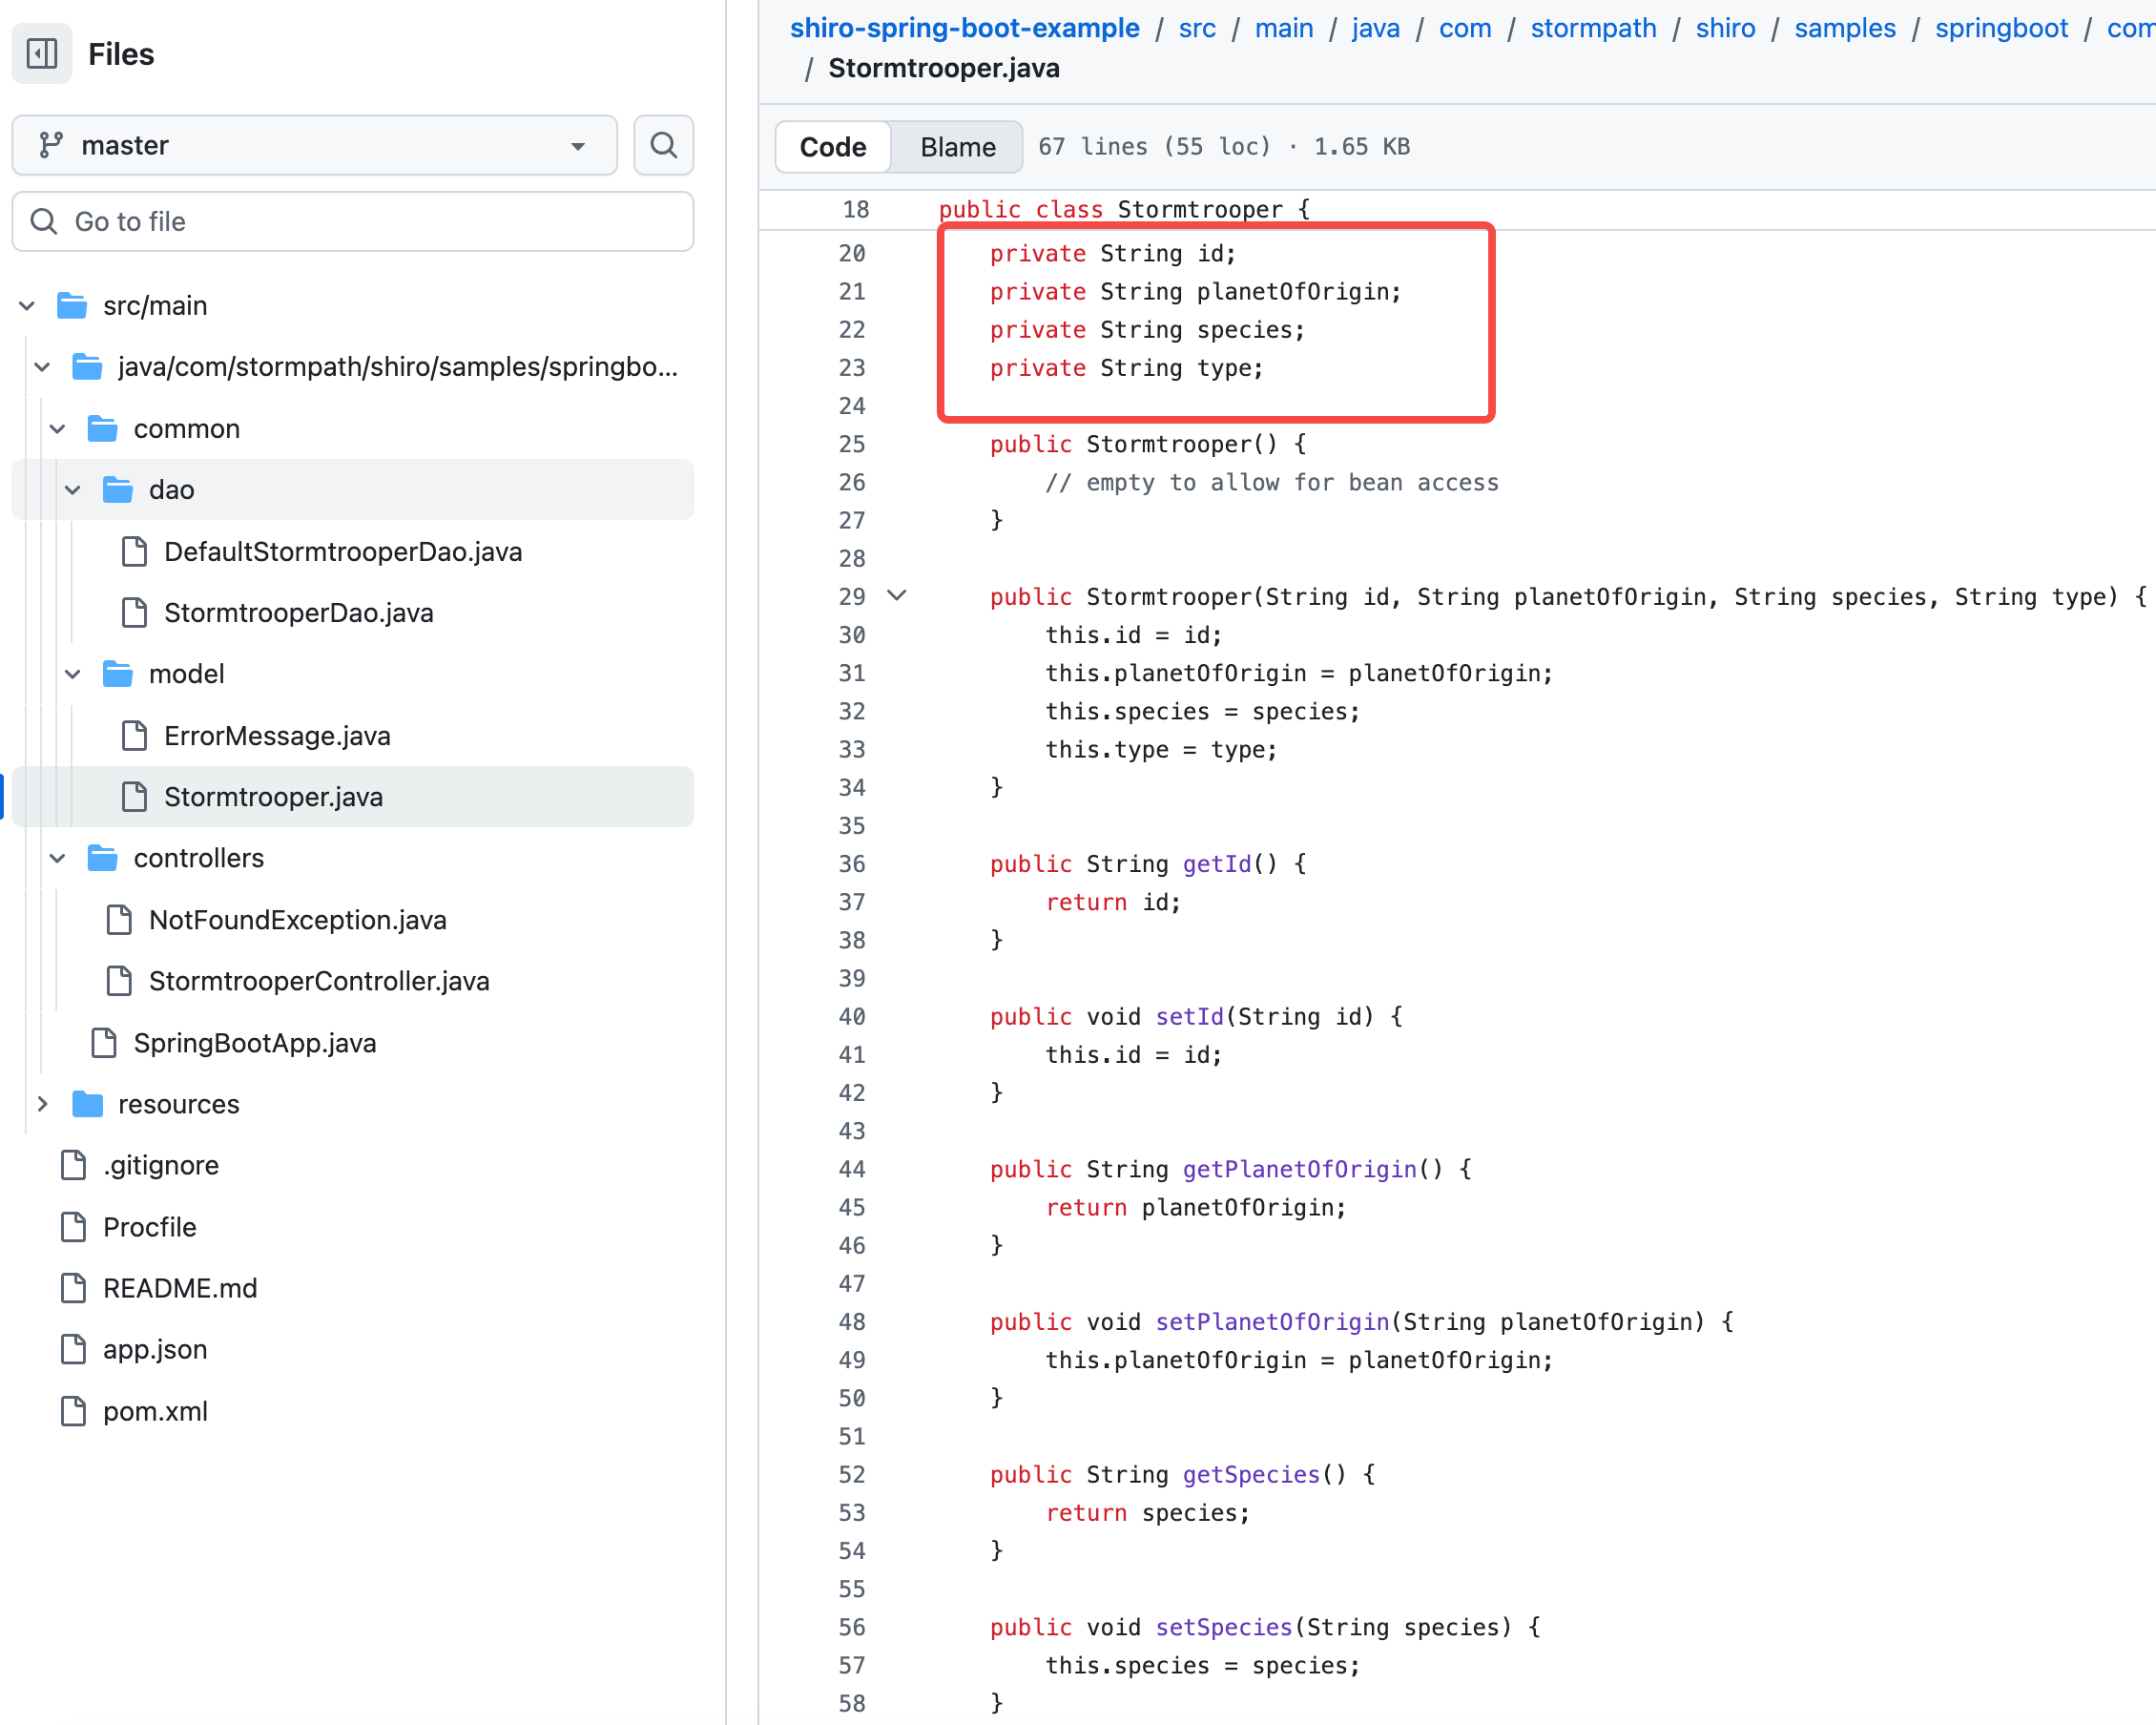
Task: Collapse the java/com/stormpath folder chevron
Action: coord(42,367)
